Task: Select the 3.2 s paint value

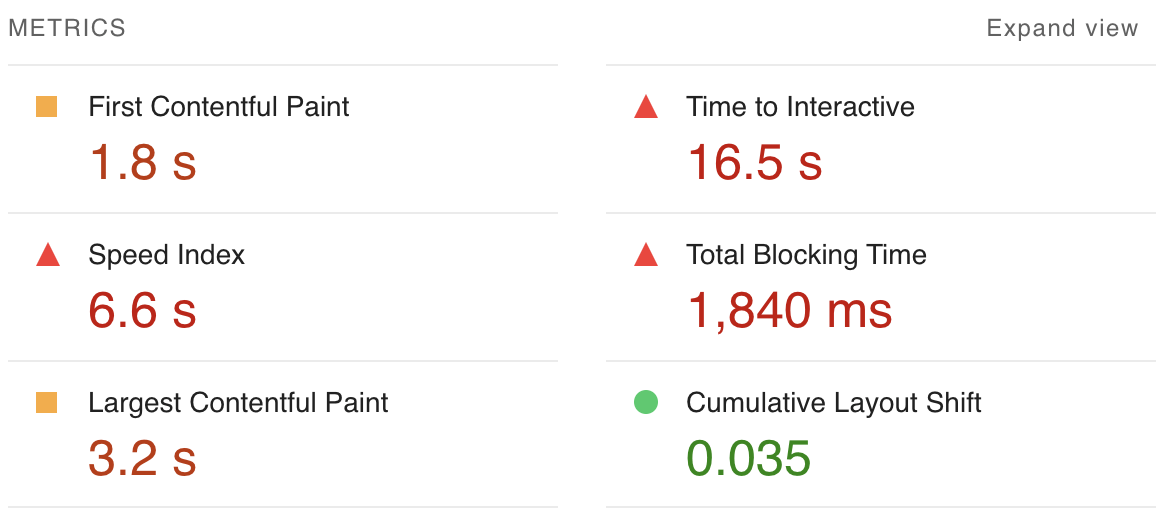Action: pos(143,457)
